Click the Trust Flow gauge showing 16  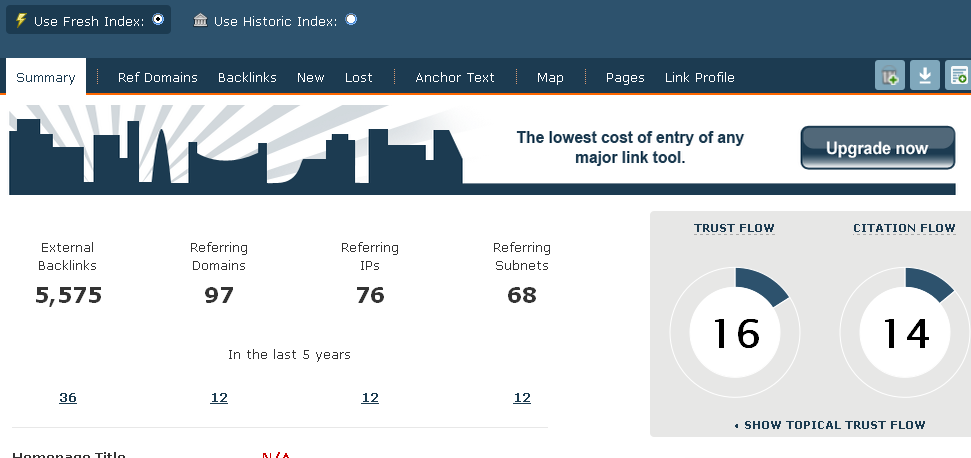pos(734,332)
